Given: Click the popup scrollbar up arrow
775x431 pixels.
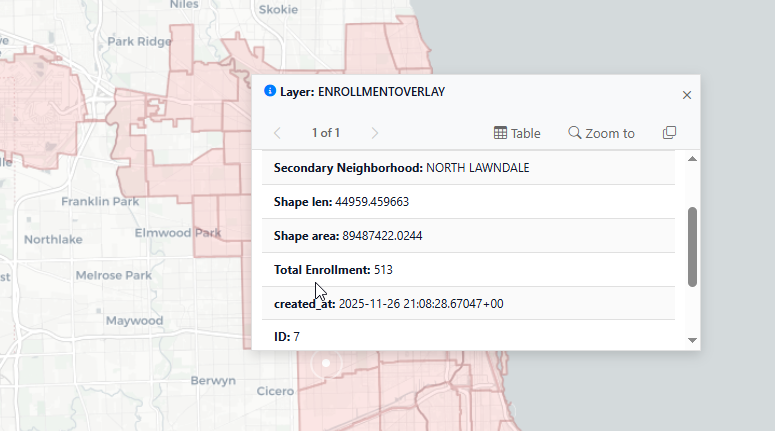Looking at the screenshot, I should click(x=692, y=159).
